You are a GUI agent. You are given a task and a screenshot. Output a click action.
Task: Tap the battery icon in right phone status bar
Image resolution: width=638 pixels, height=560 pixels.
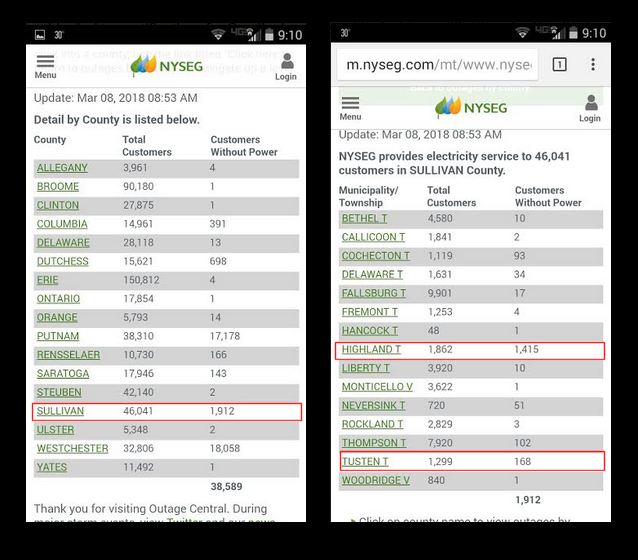pyautogui.click(x=573, y=33)
